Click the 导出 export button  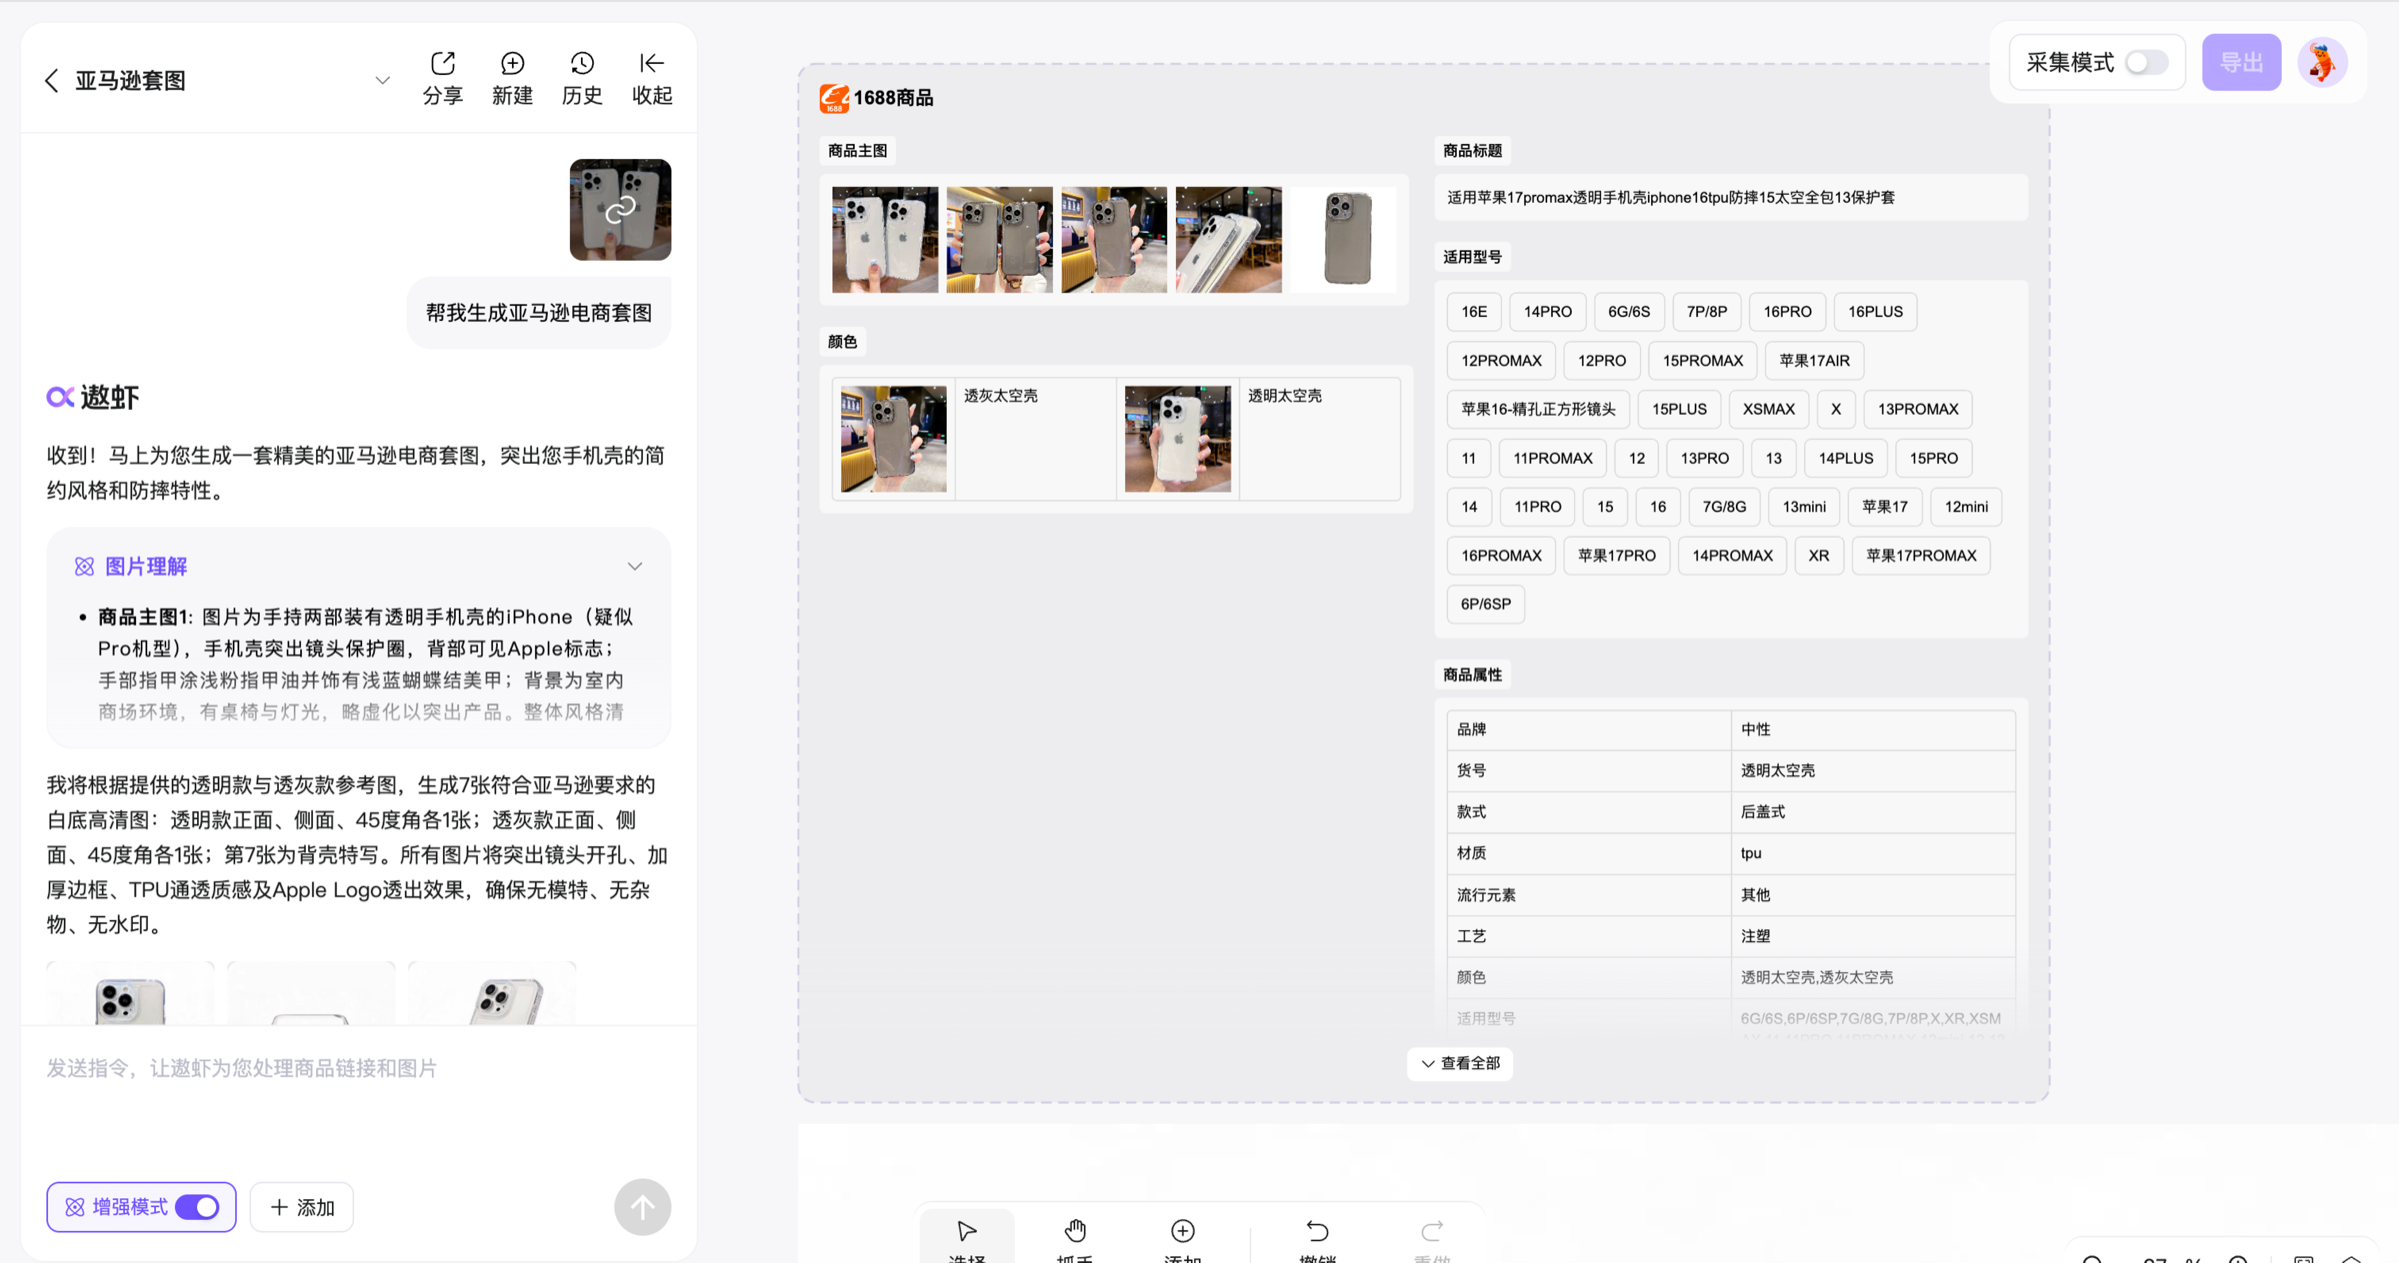2241,62
